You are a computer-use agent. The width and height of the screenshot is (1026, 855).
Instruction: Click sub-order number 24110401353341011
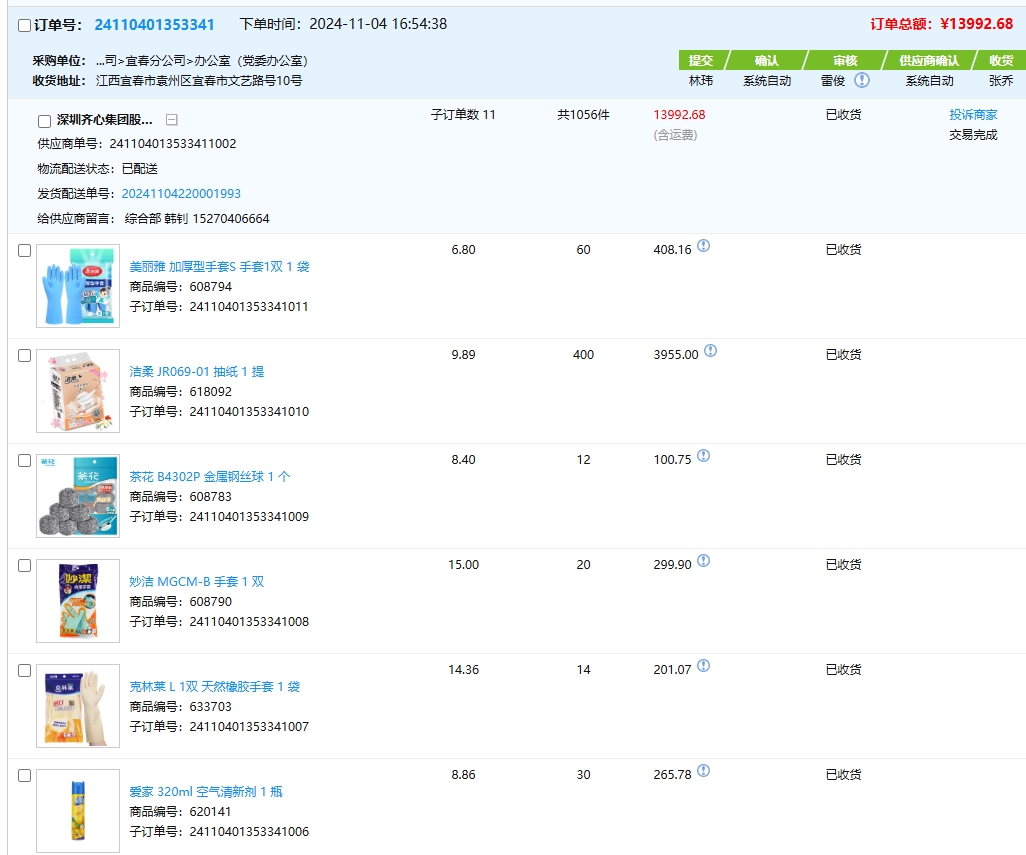(249, 307)
